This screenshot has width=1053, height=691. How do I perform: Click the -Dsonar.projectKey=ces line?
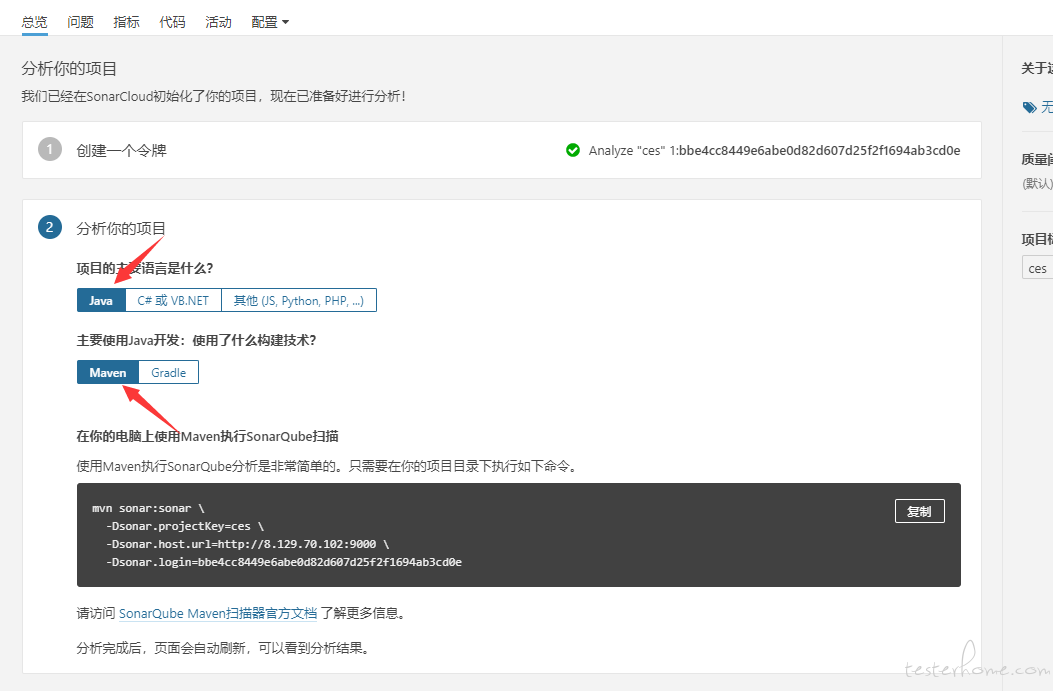[x=185, y=526]
